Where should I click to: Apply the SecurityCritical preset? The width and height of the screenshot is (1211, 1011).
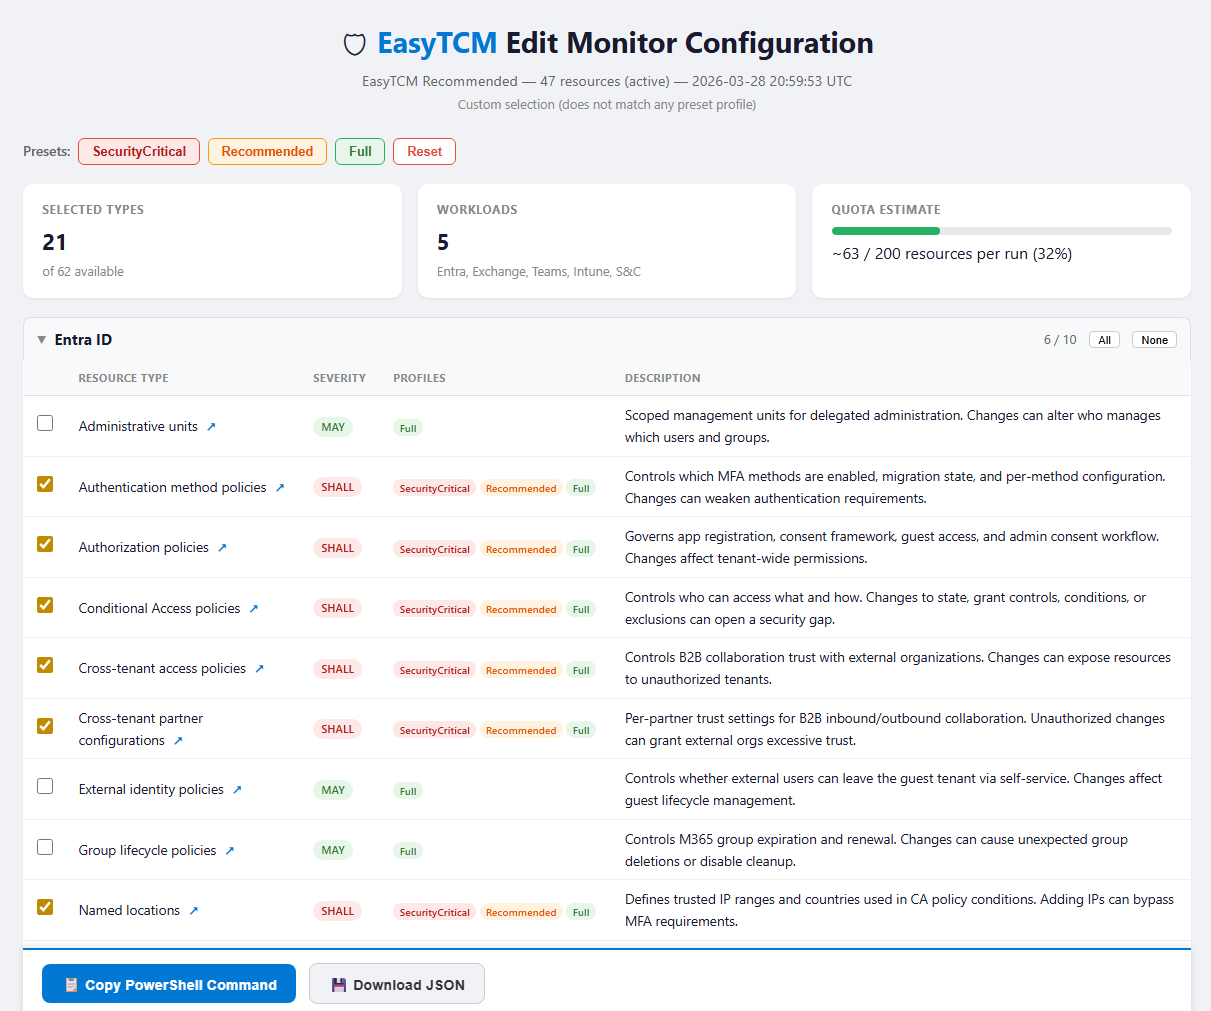pos(138,151)
